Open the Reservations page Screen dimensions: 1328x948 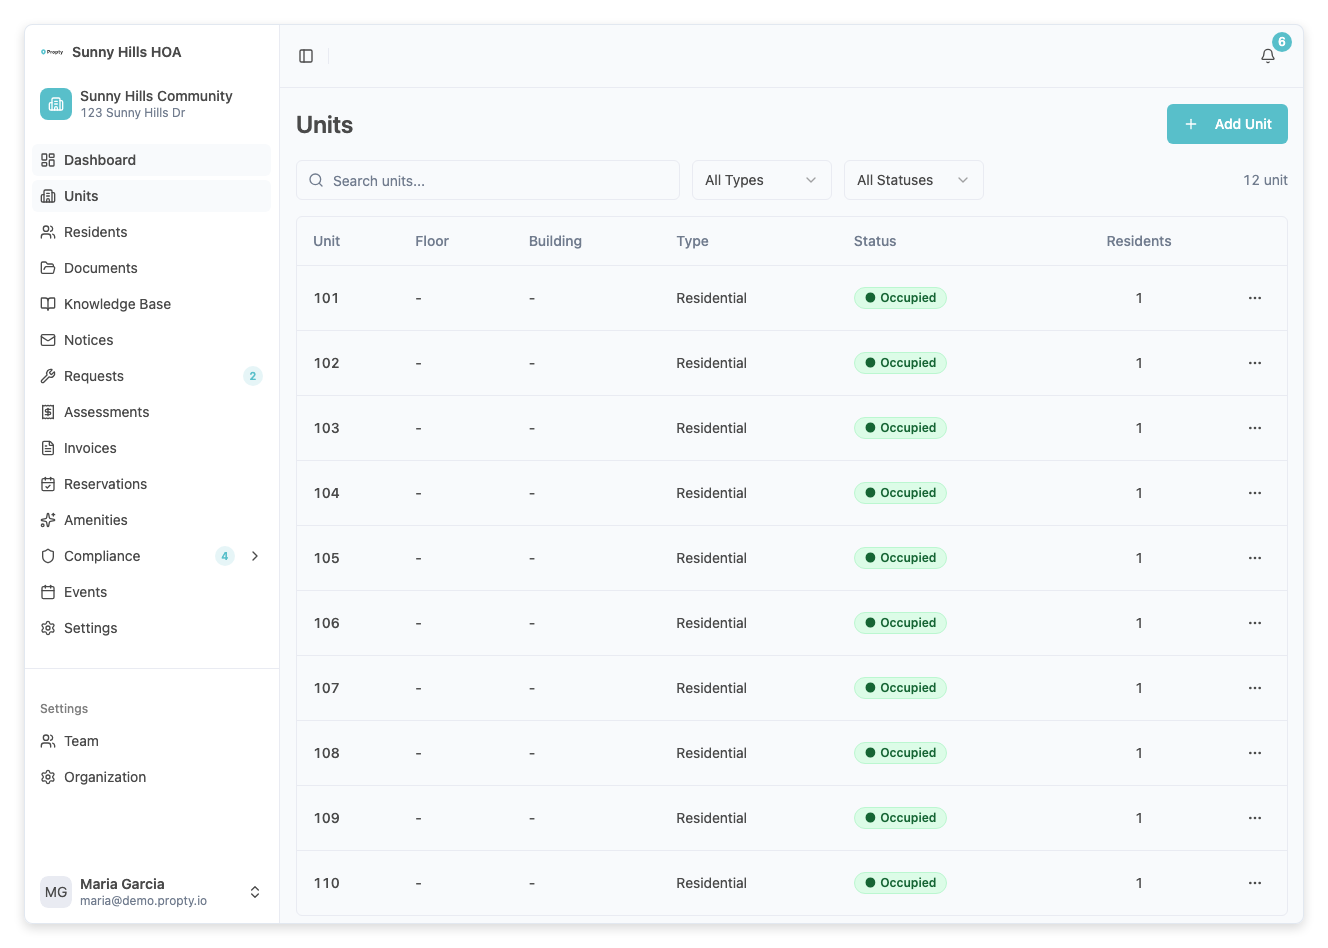[105, 484]
